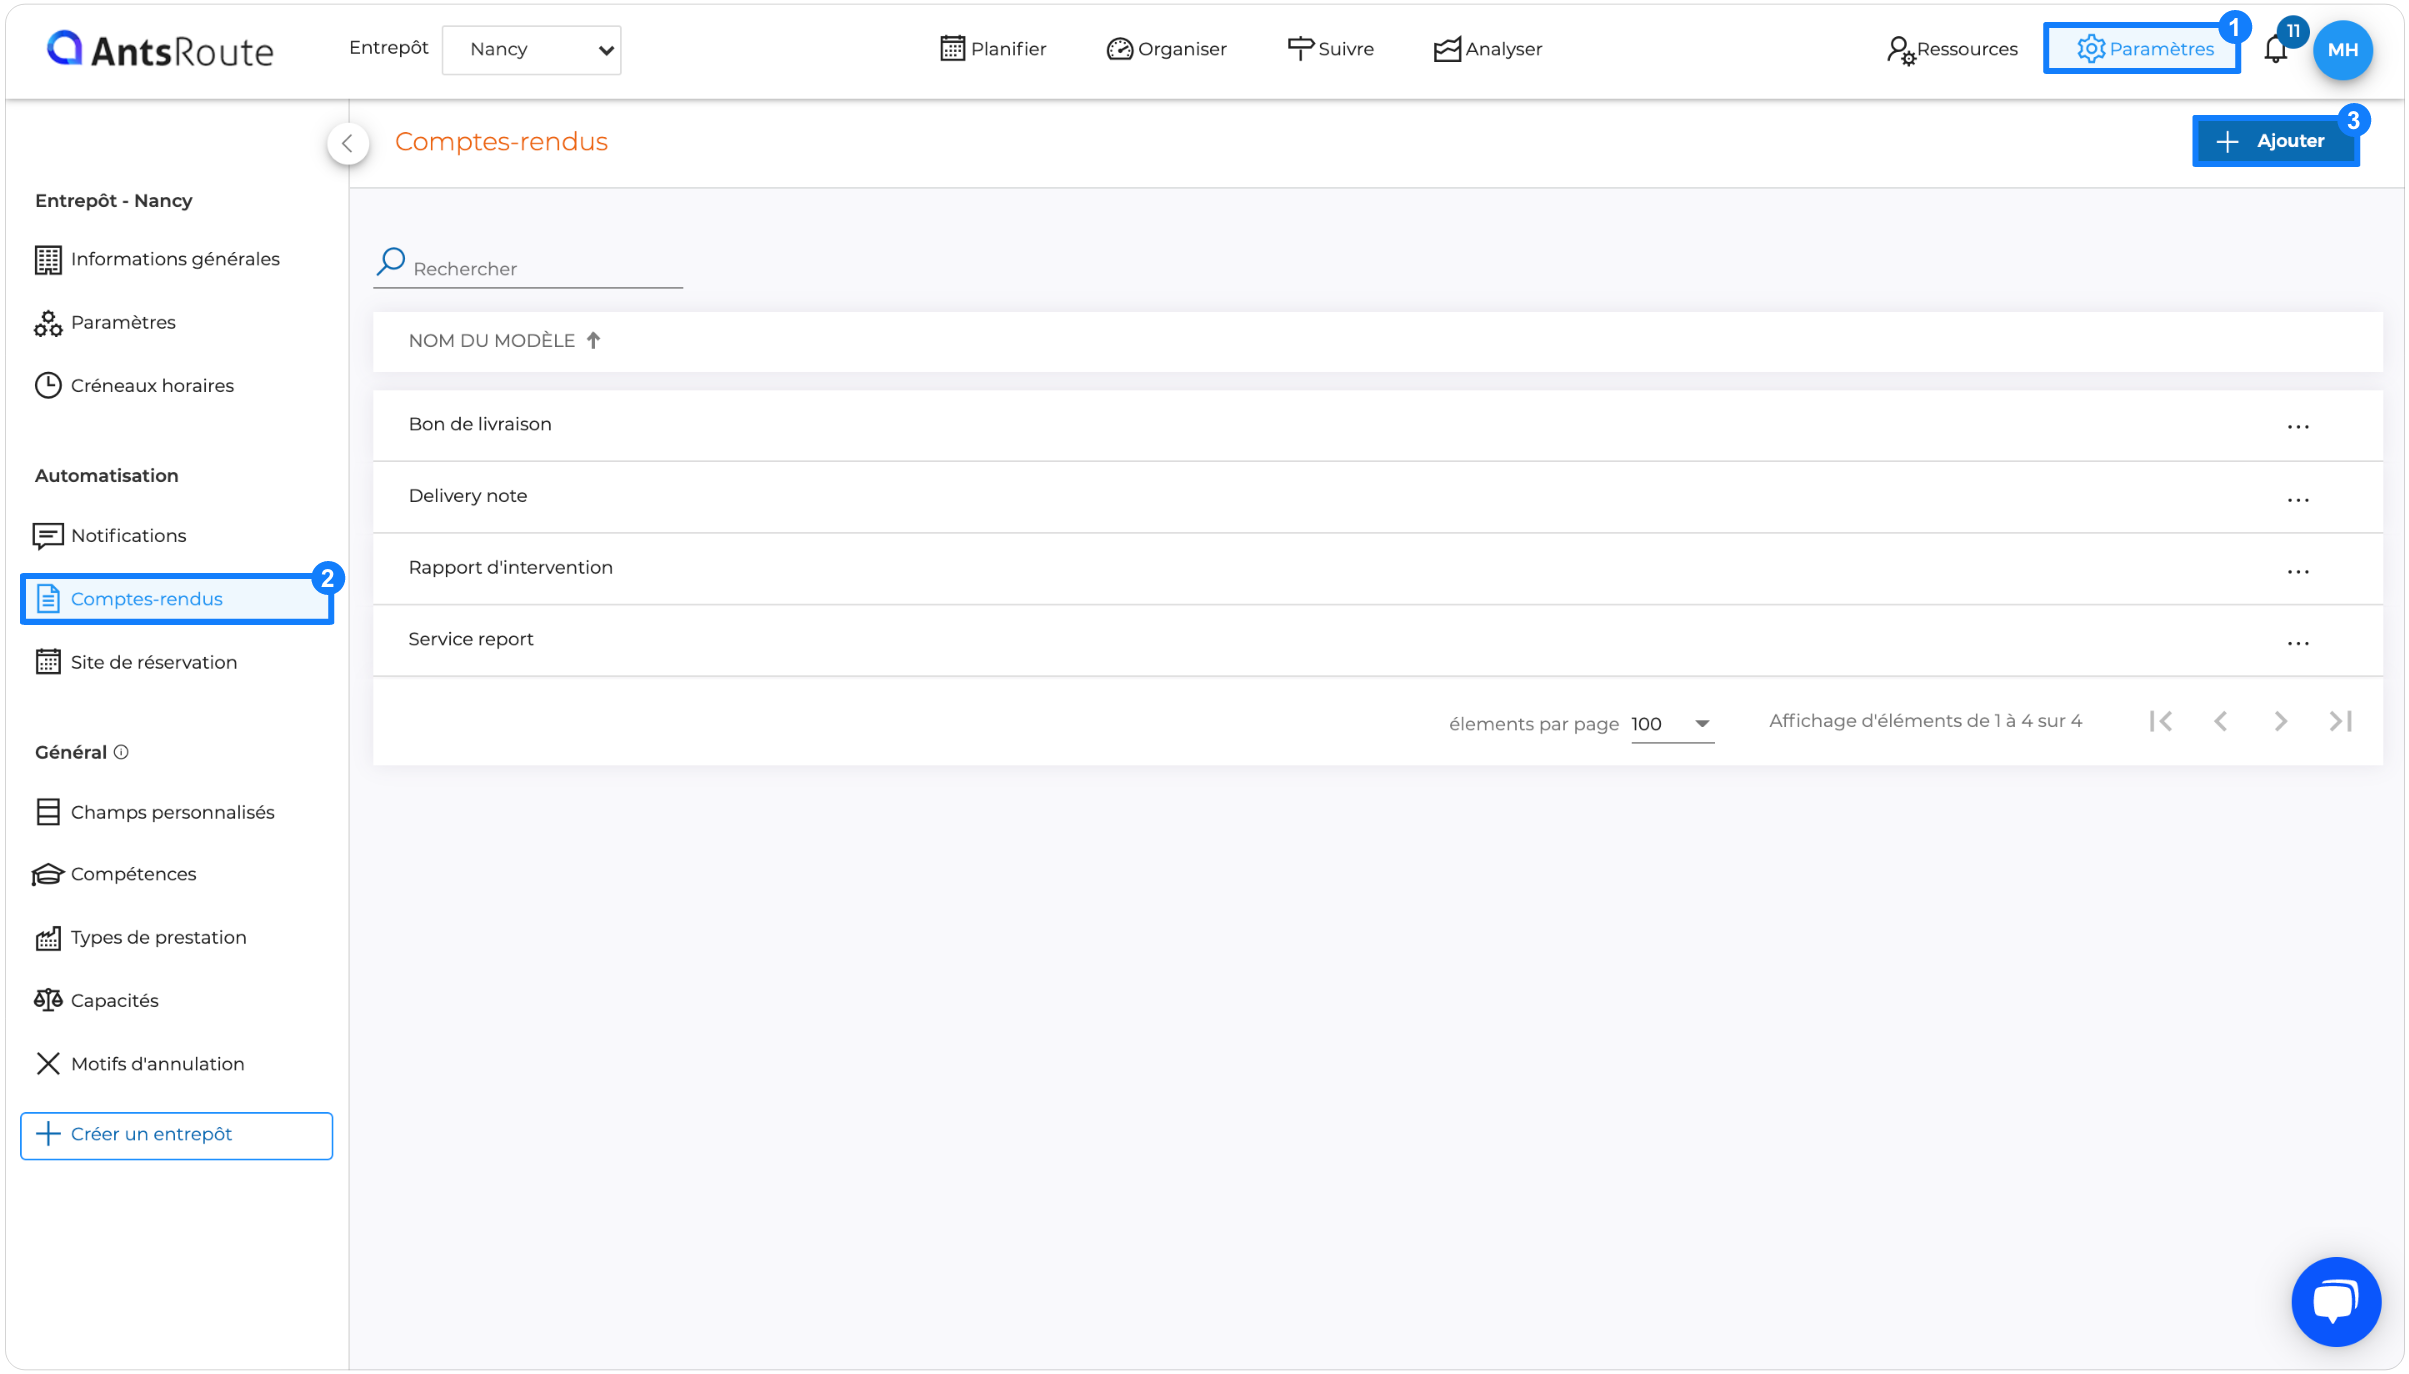Image resolution: width=2409 pixels, height=1374 pixels.
Task: Open the Ressources menu
Action: pyautogui.click(x=1951, y=49)
